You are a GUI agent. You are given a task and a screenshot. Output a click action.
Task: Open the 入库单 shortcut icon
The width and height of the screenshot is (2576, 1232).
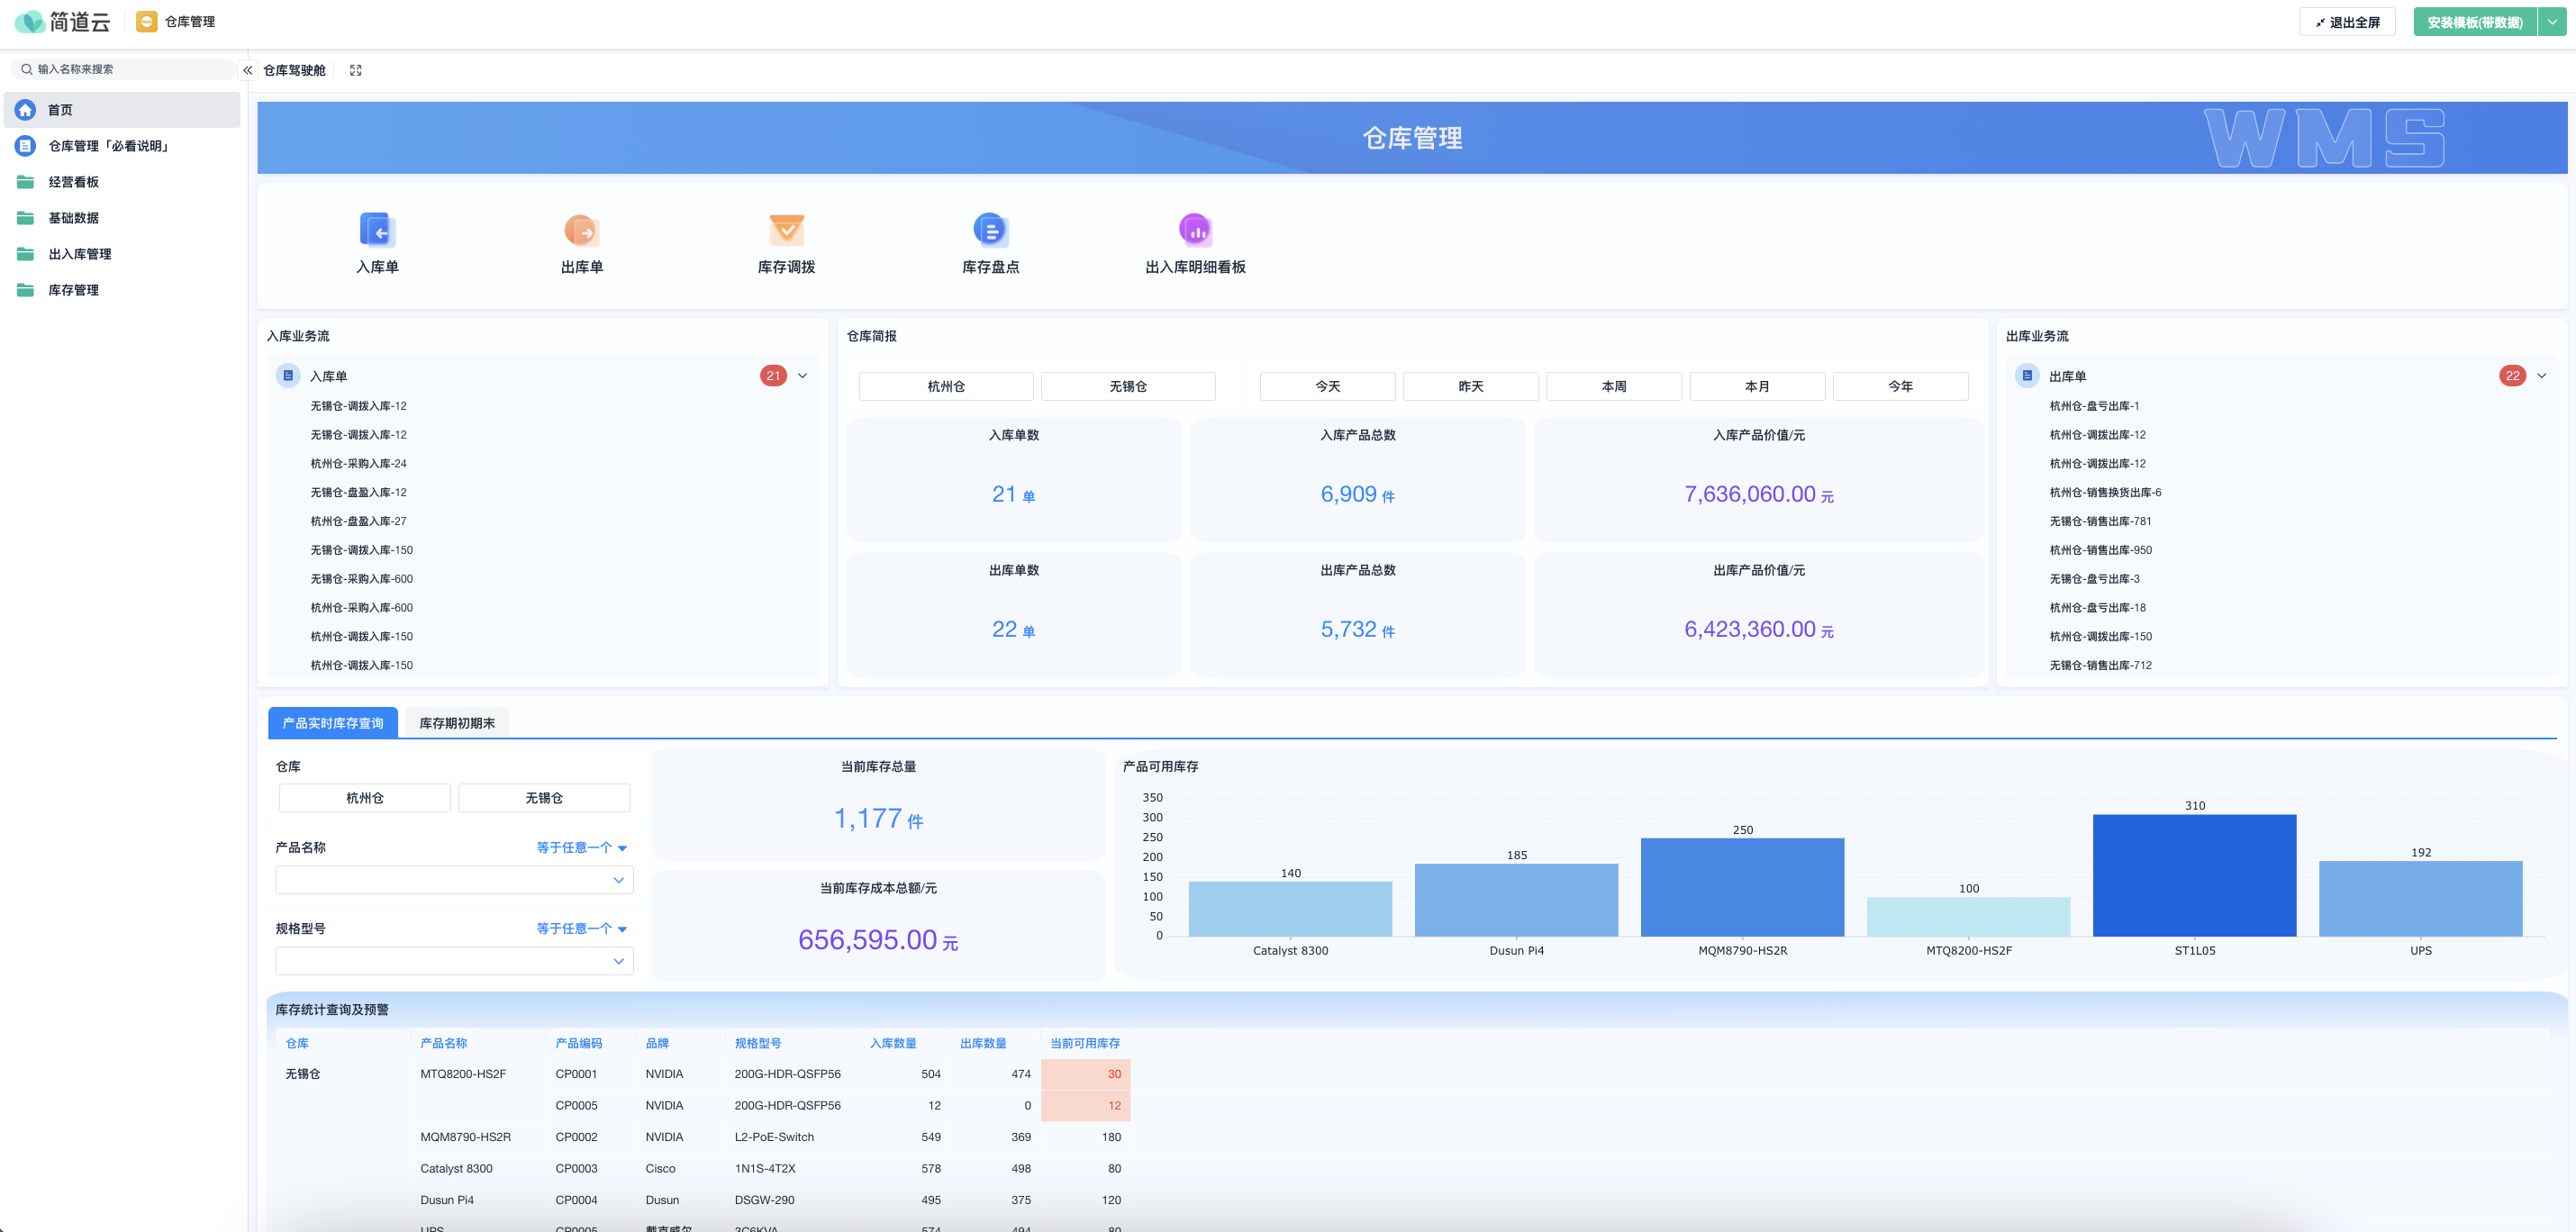[377, 230]
